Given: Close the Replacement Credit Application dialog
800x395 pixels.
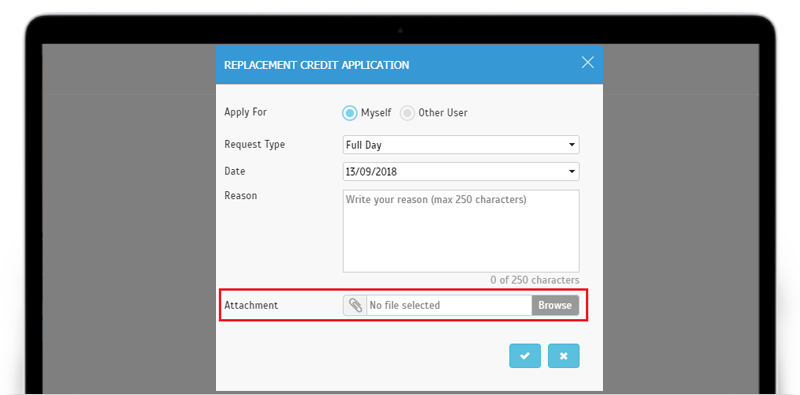Looking at the screenshot, I should tap(588, 62).
